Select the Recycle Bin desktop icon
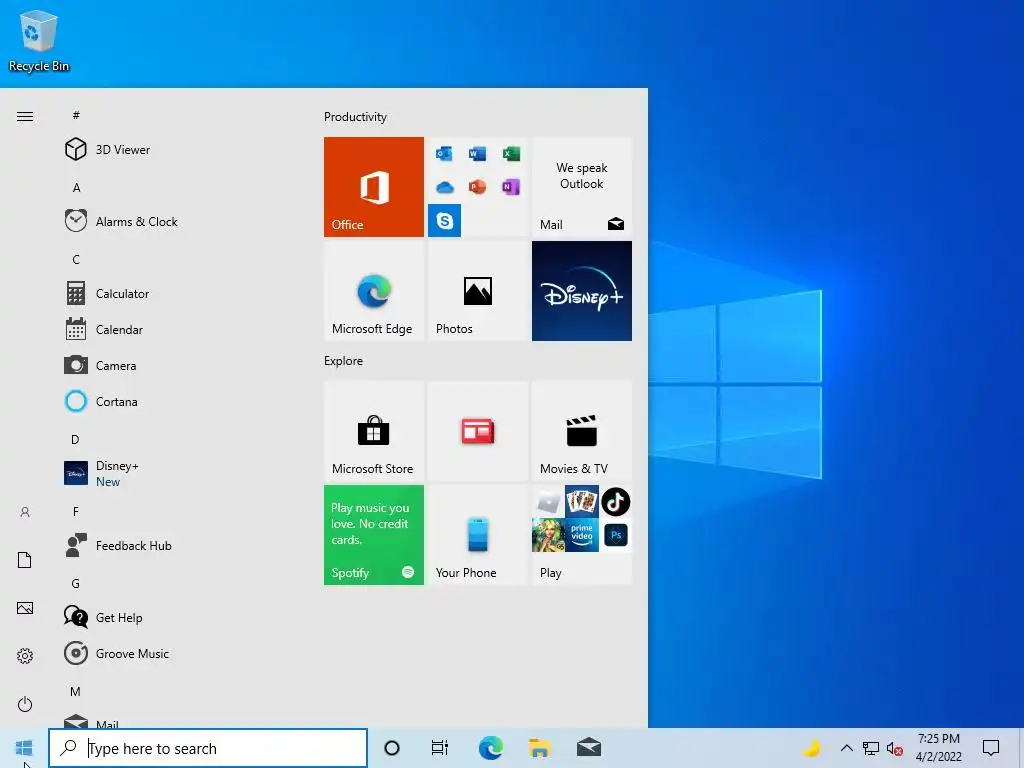Image resolution: width=1024 pixels, height=768 pixels. coord(39,40)
